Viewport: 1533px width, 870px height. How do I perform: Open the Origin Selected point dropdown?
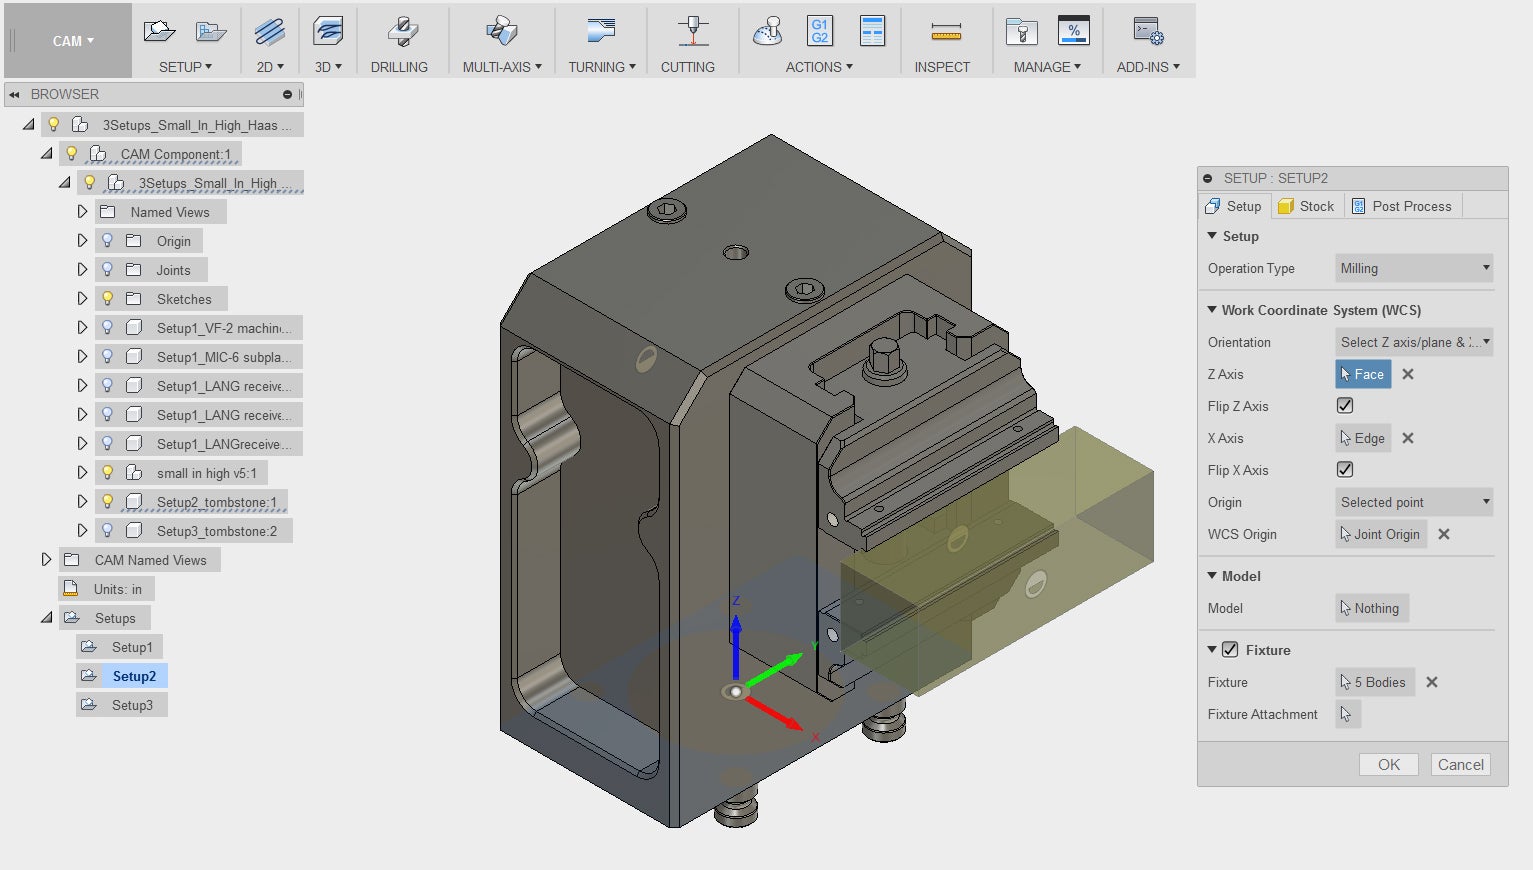(x=1414, y=502)
